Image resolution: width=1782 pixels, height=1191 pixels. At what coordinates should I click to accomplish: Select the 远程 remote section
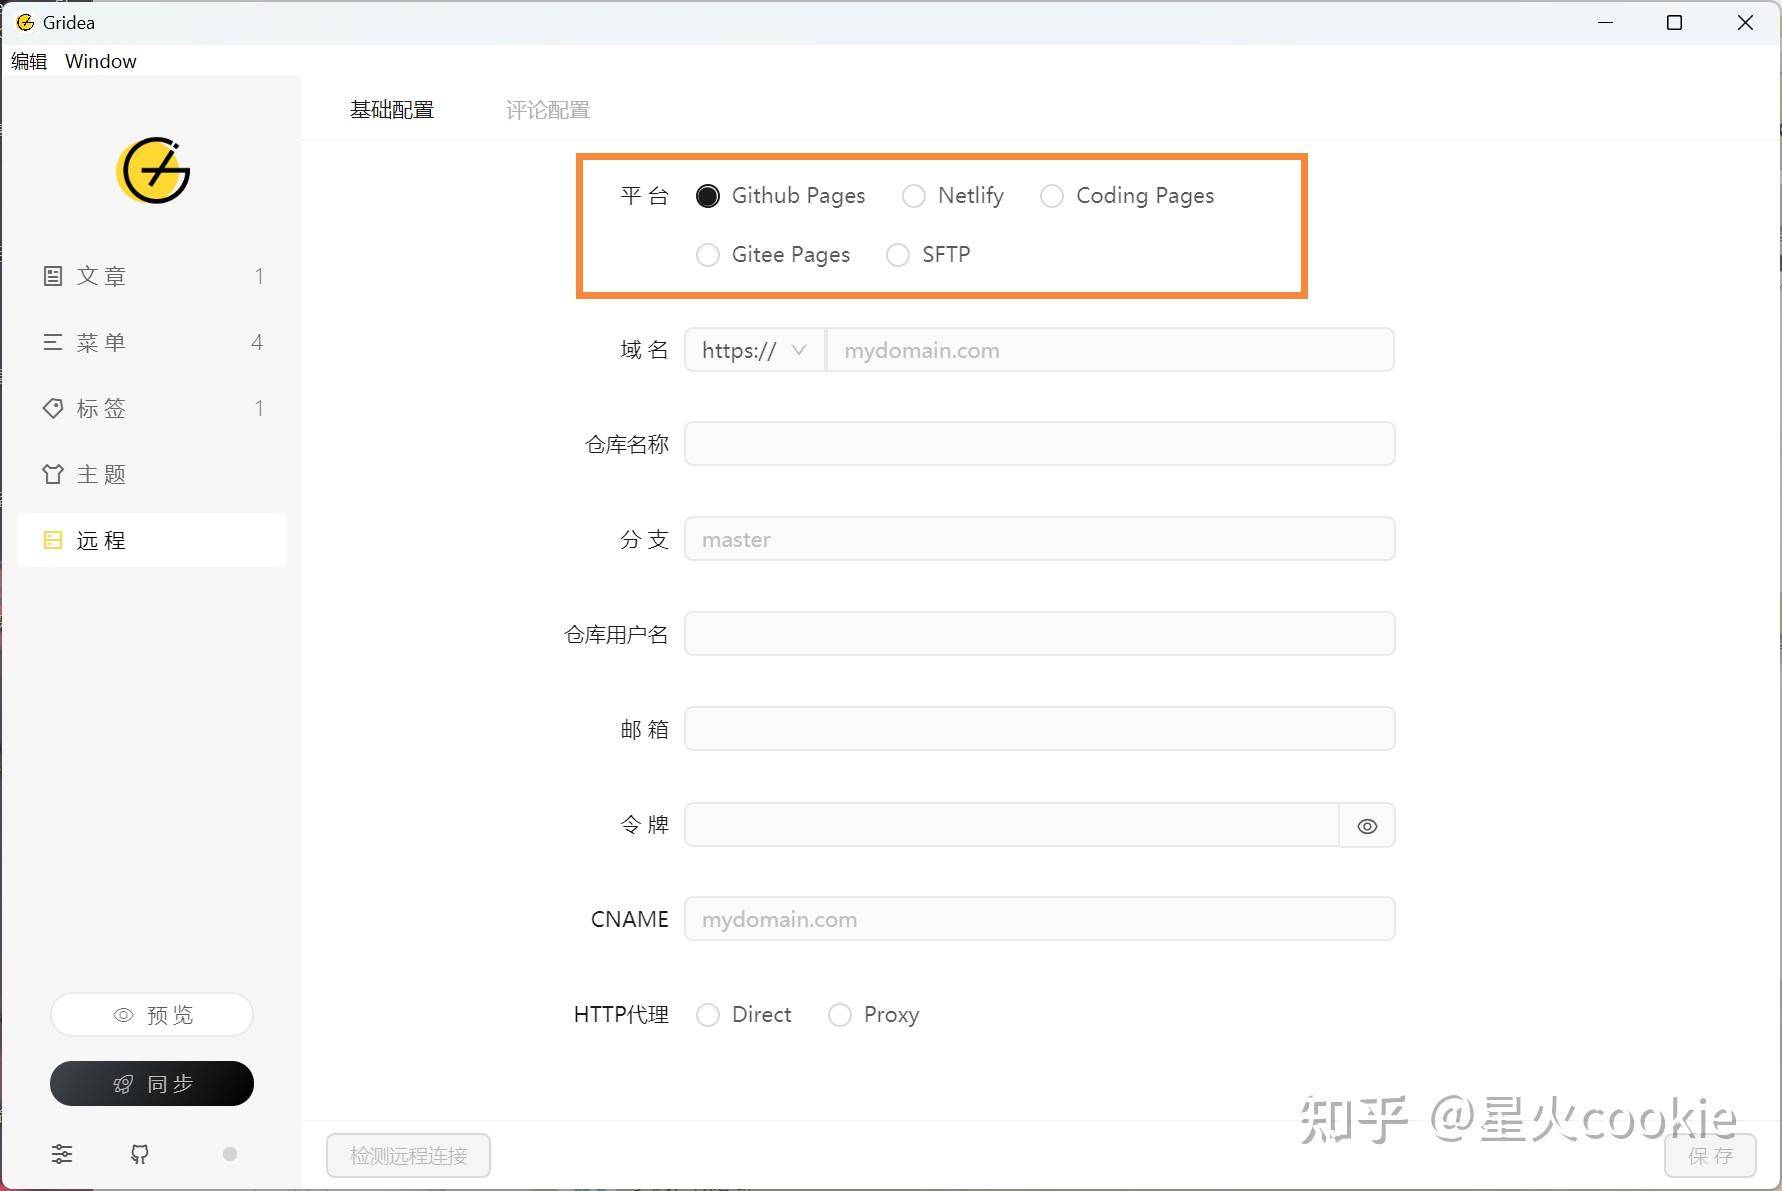point(152,540)
